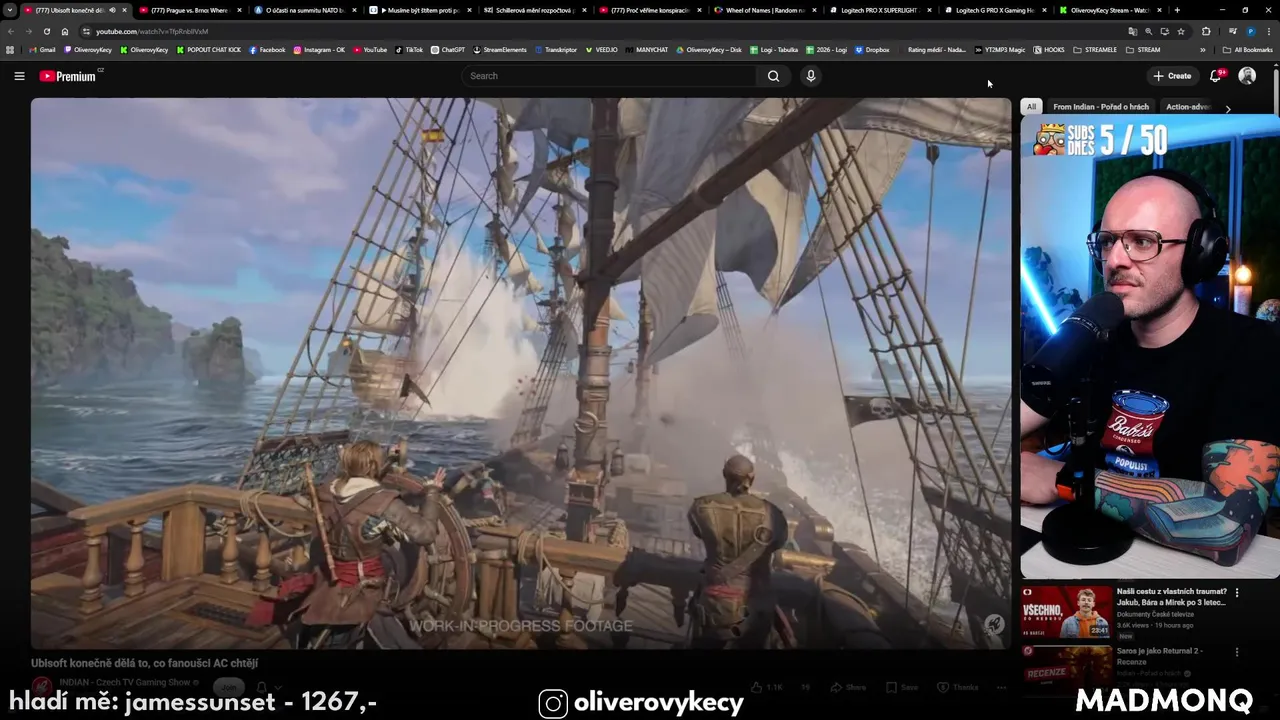The width and height of the screenshot is (1280, 720).
Task: Go to YouTube Premium home logo
Action: (x=70, y=76)
